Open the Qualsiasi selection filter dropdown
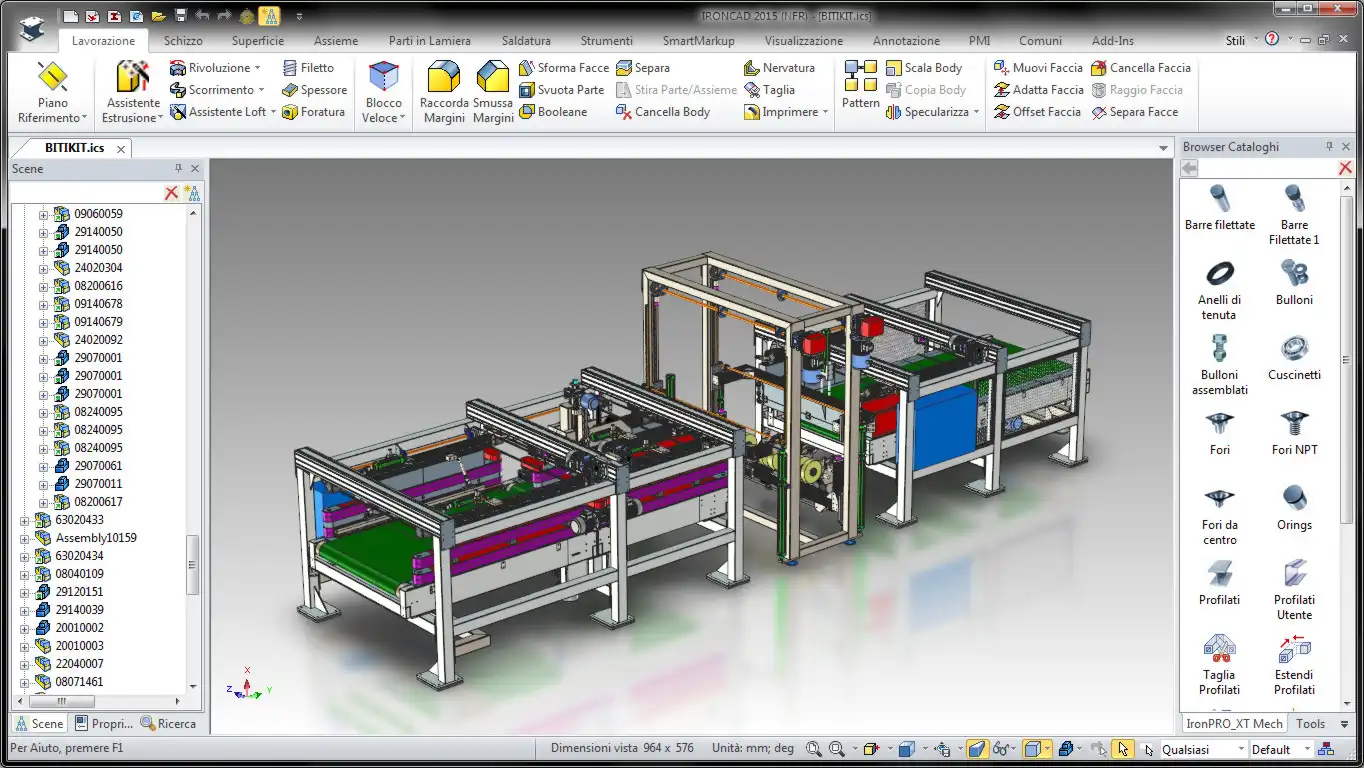The height and width of the screenshot is (768, 1364). 1241,749
